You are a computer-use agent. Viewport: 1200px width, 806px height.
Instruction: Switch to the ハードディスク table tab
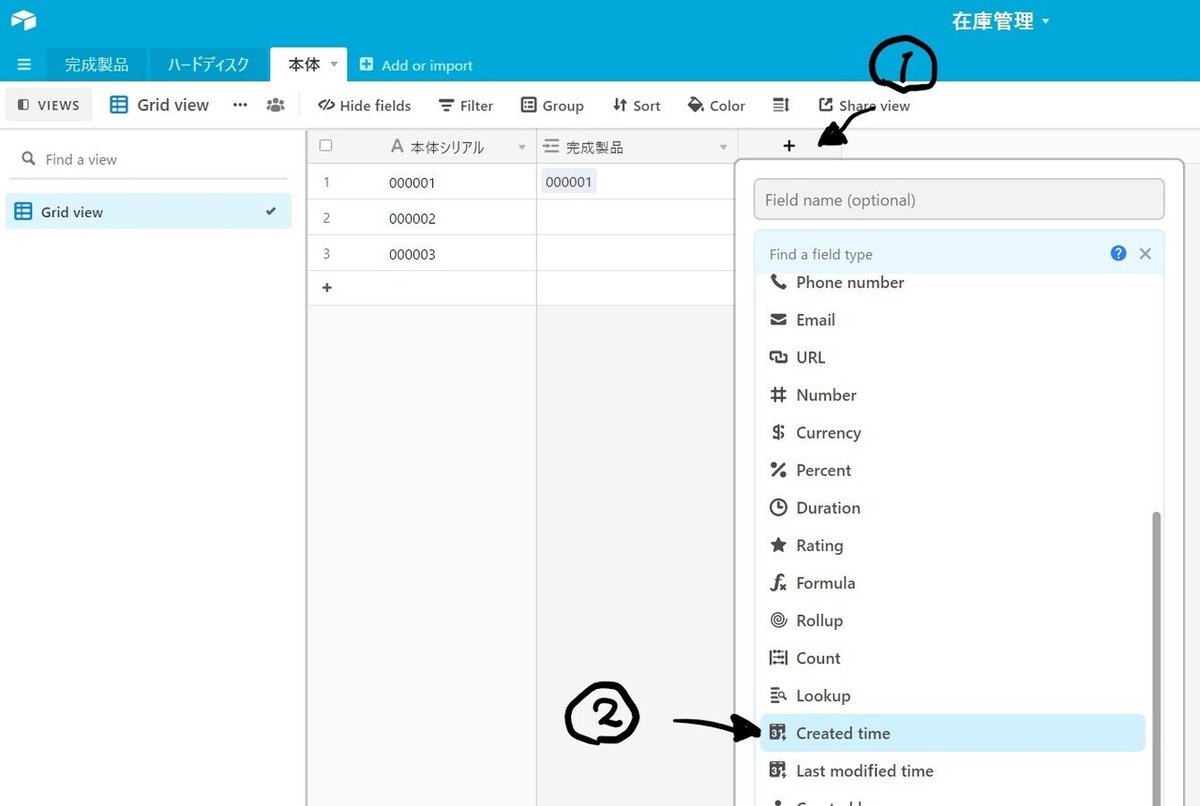208,65
